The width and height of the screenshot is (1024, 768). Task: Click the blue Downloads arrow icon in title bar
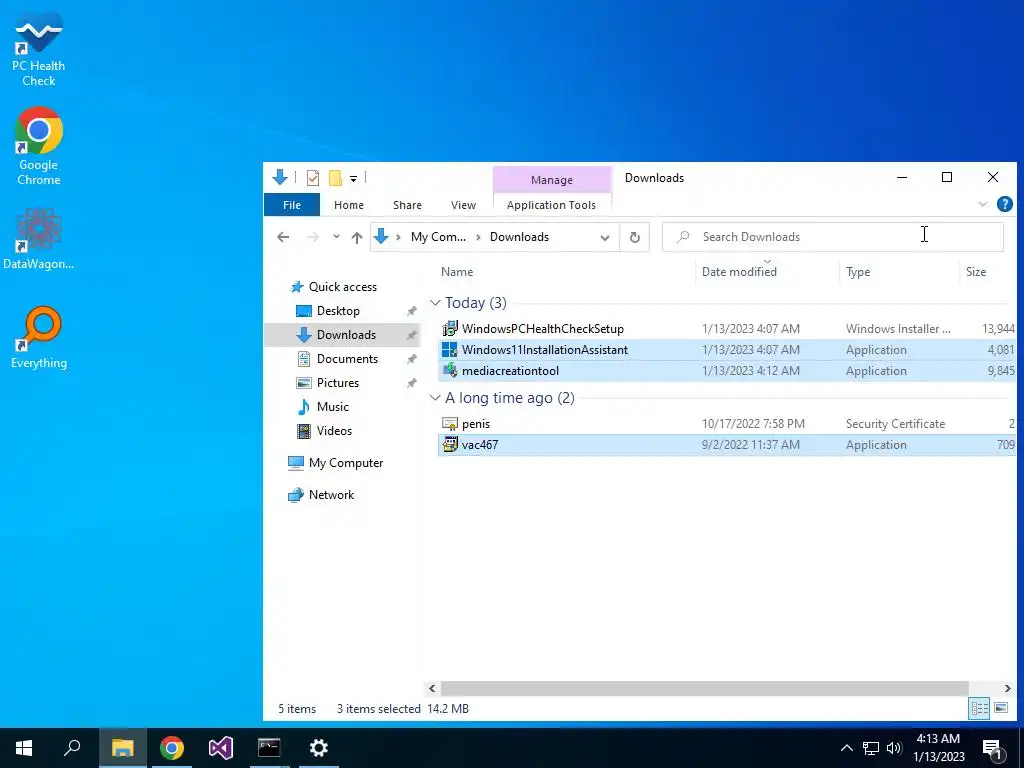click(280, 177)
